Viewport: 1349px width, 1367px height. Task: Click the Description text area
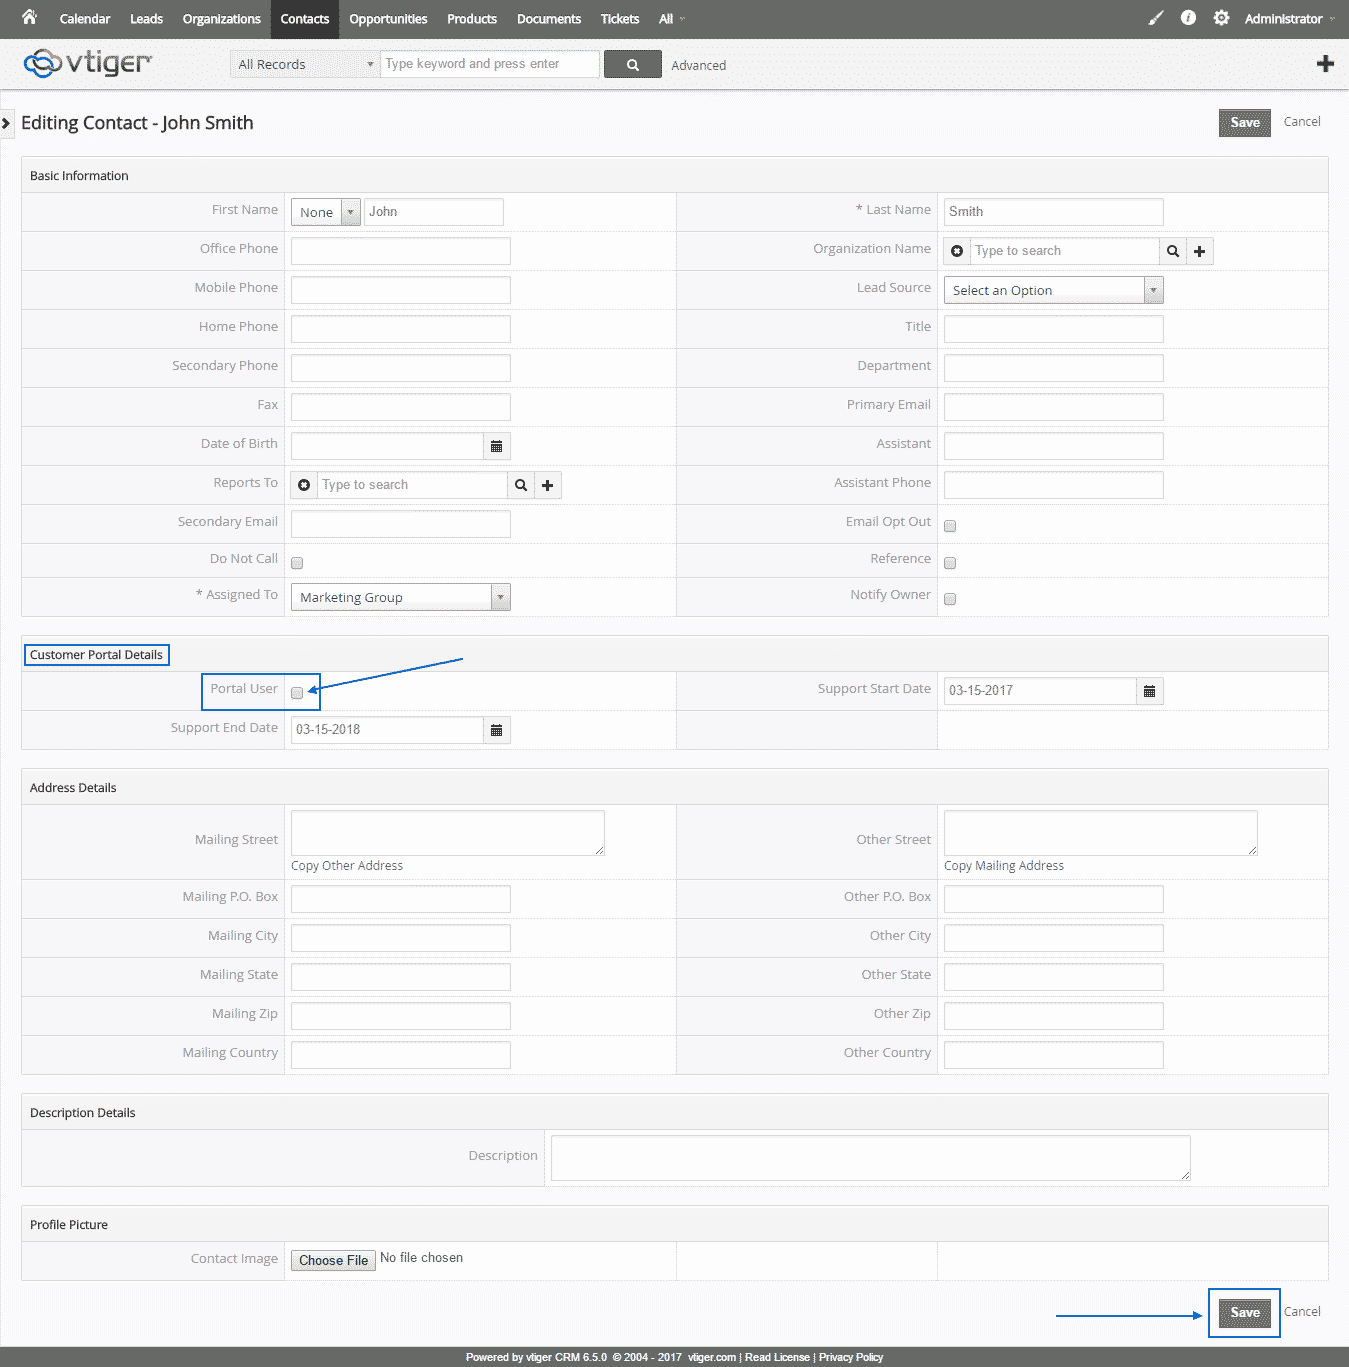pos(869,1157)
